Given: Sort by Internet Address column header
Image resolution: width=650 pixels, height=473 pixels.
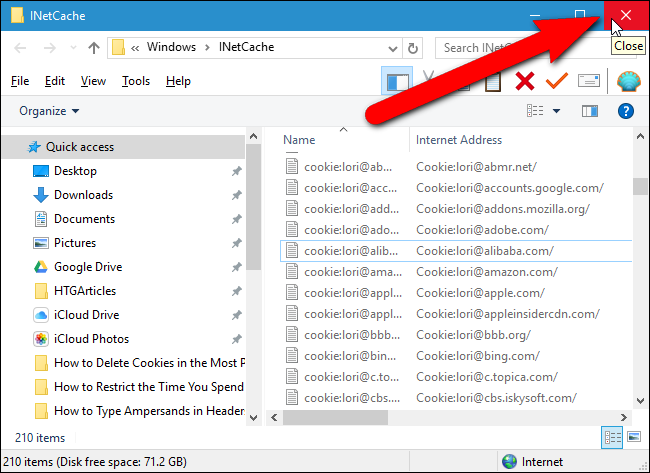Looking at the screenshot, I should (458, 140).
